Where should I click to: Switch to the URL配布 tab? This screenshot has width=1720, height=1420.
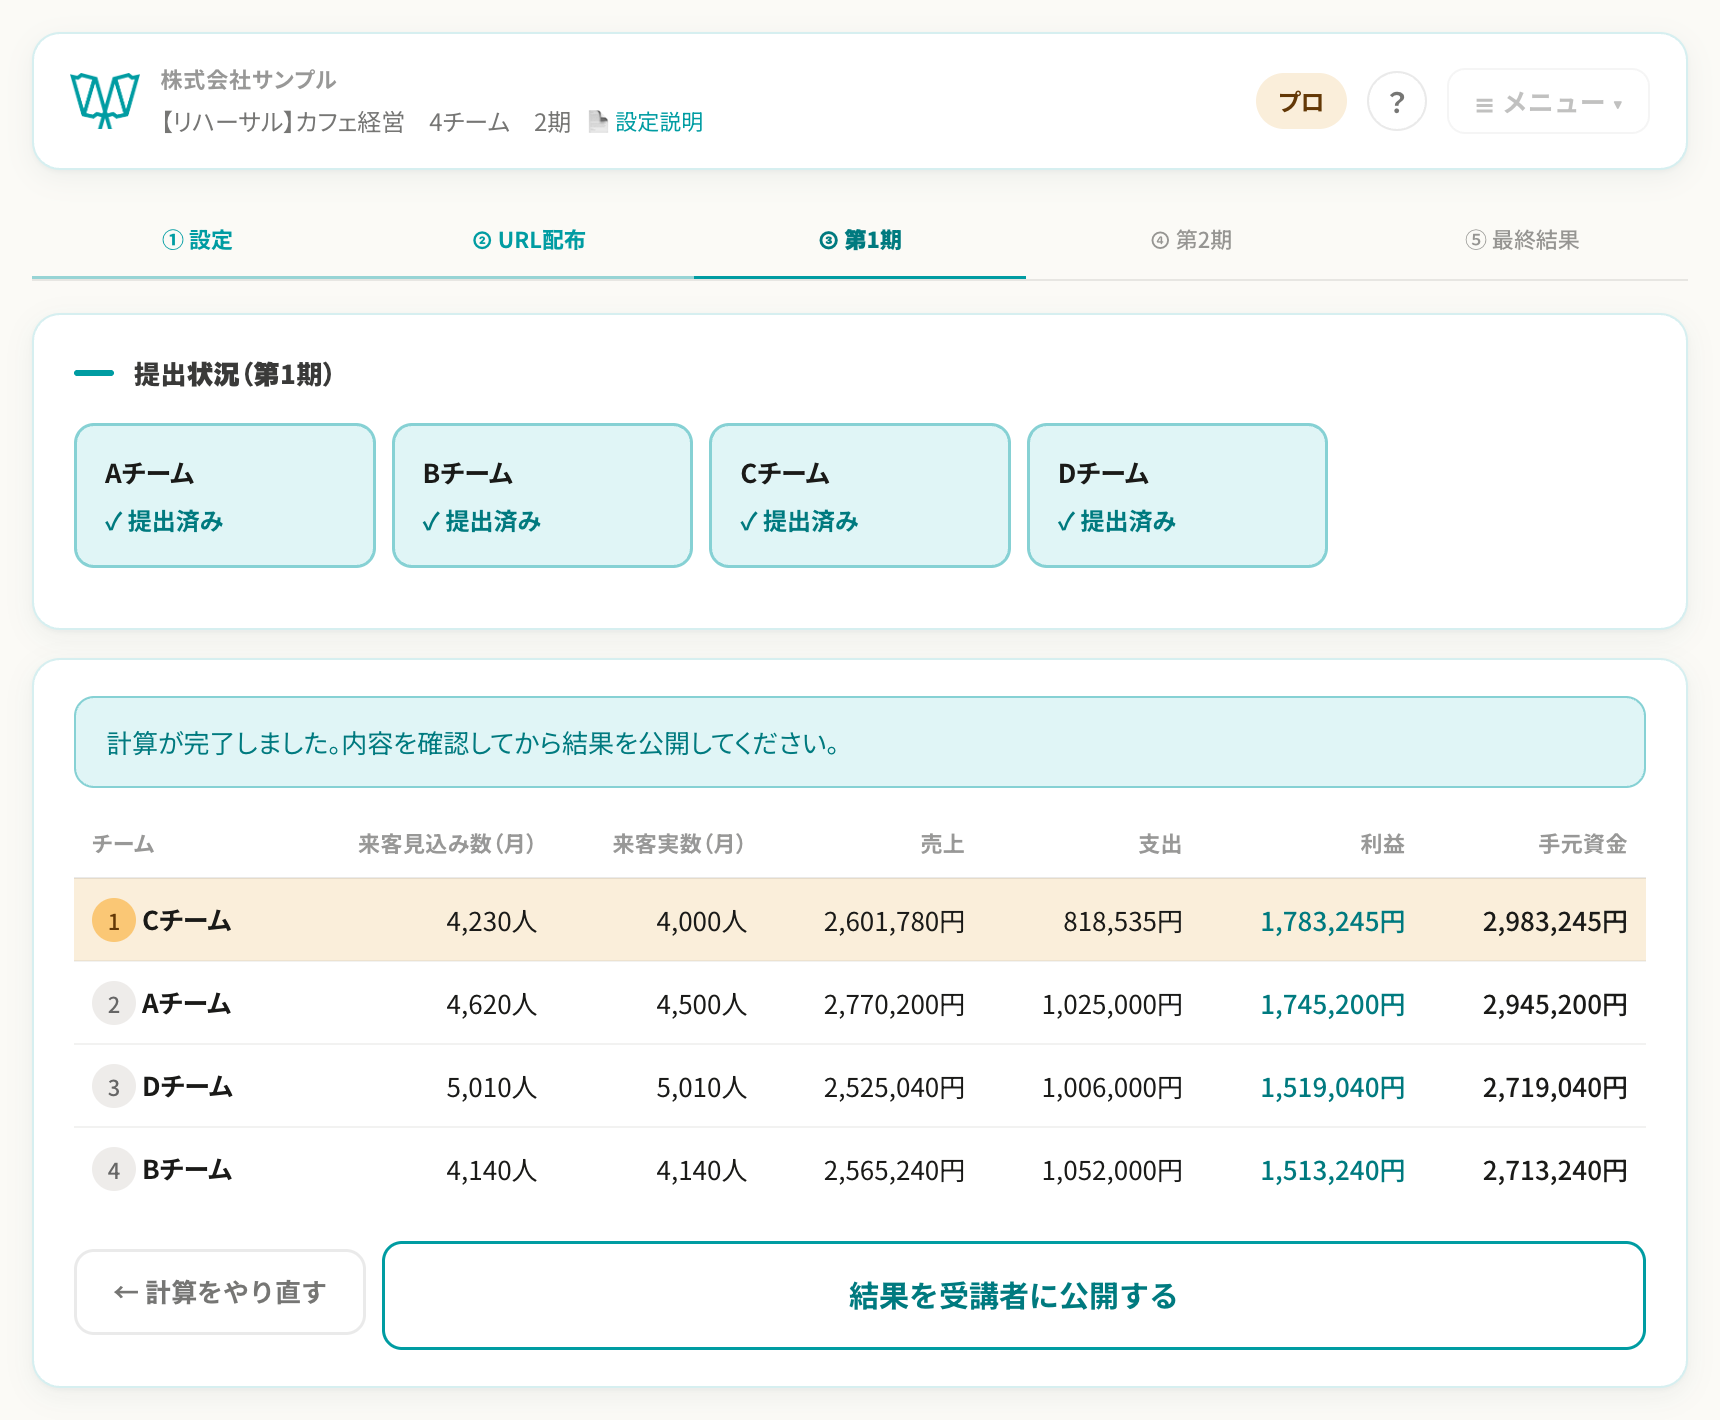point(529,240)
